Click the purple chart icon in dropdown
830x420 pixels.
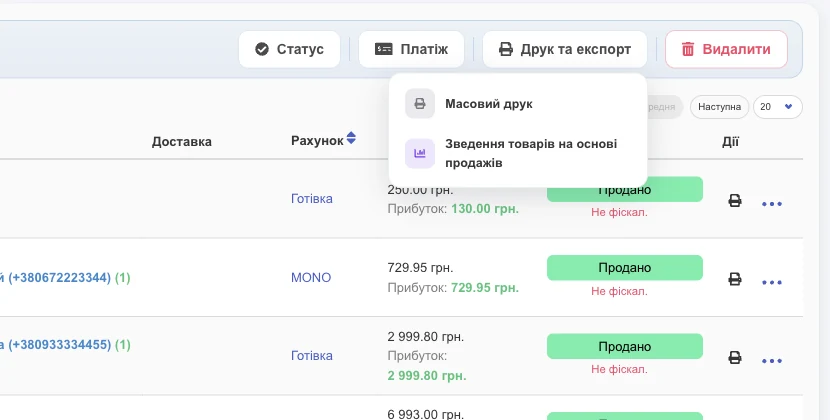420,153
